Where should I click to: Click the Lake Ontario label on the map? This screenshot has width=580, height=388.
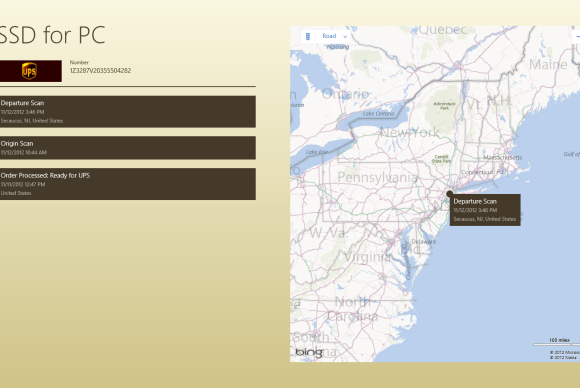378,114
